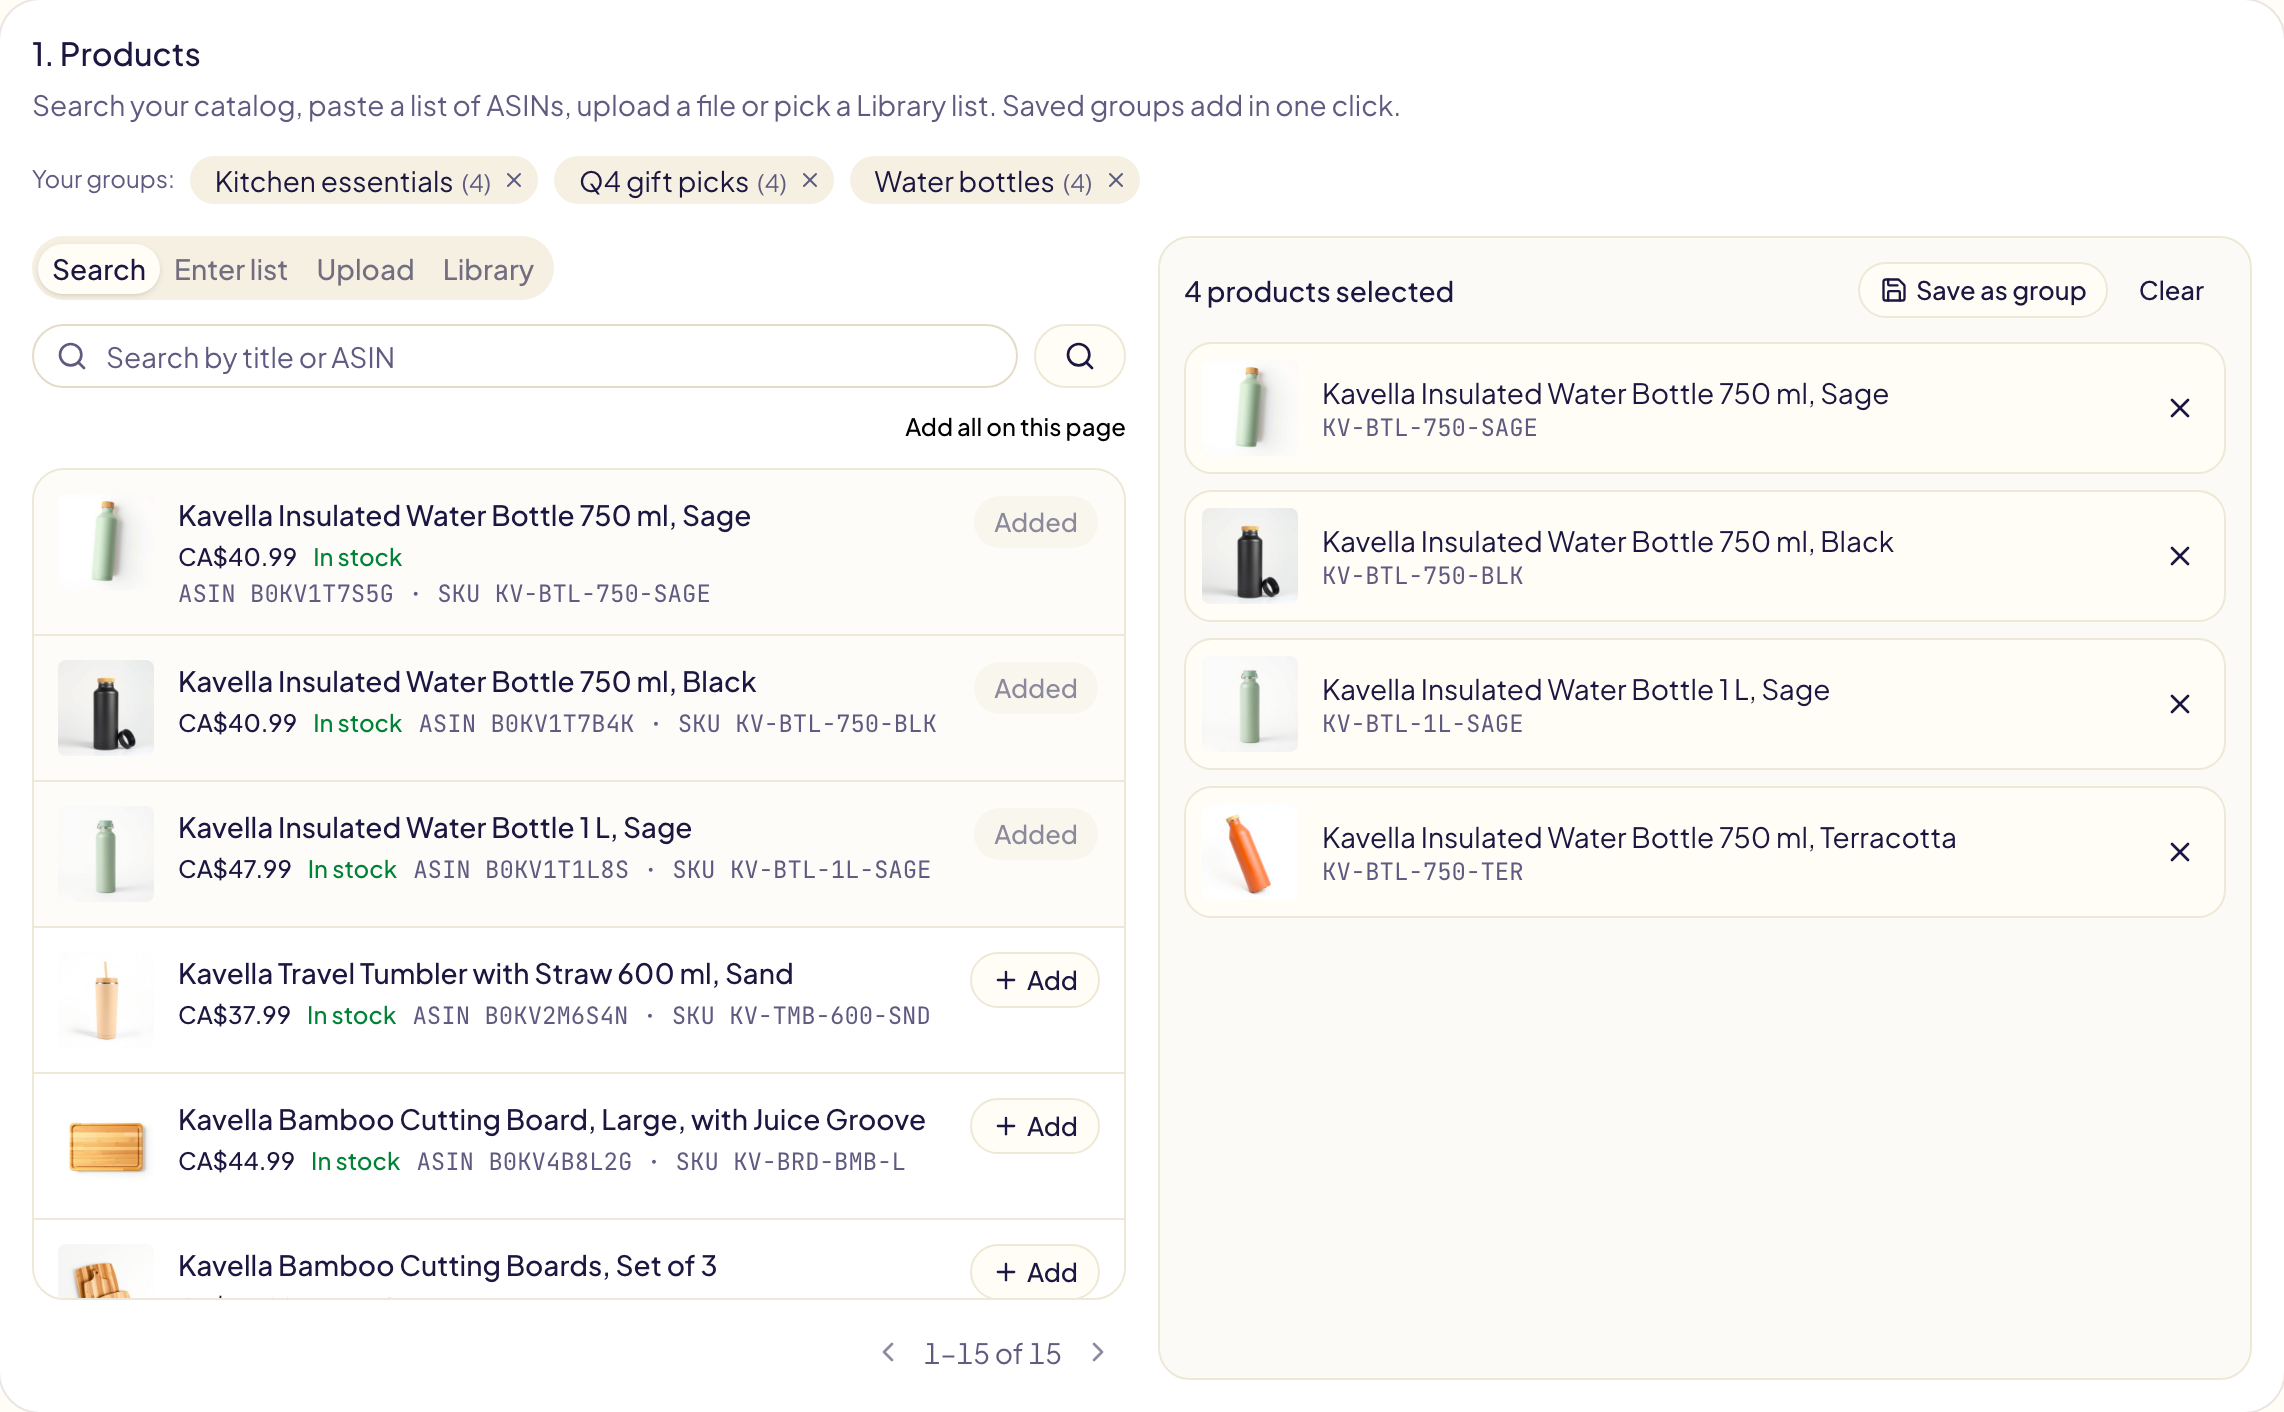Add Kavella Travel Tumbler with Straw

pos(1035,980)
